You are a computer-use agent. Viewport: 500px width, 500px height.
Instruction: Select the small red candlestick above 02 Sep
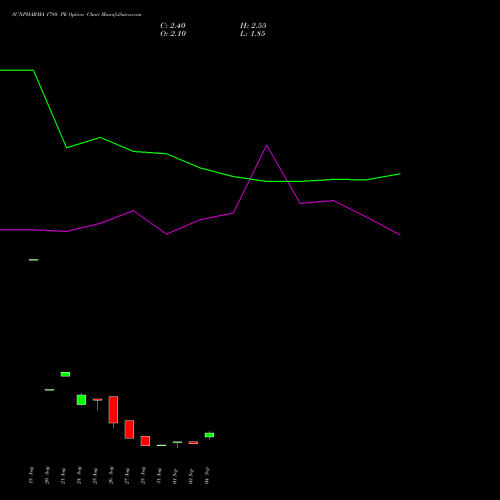point(193,443)
